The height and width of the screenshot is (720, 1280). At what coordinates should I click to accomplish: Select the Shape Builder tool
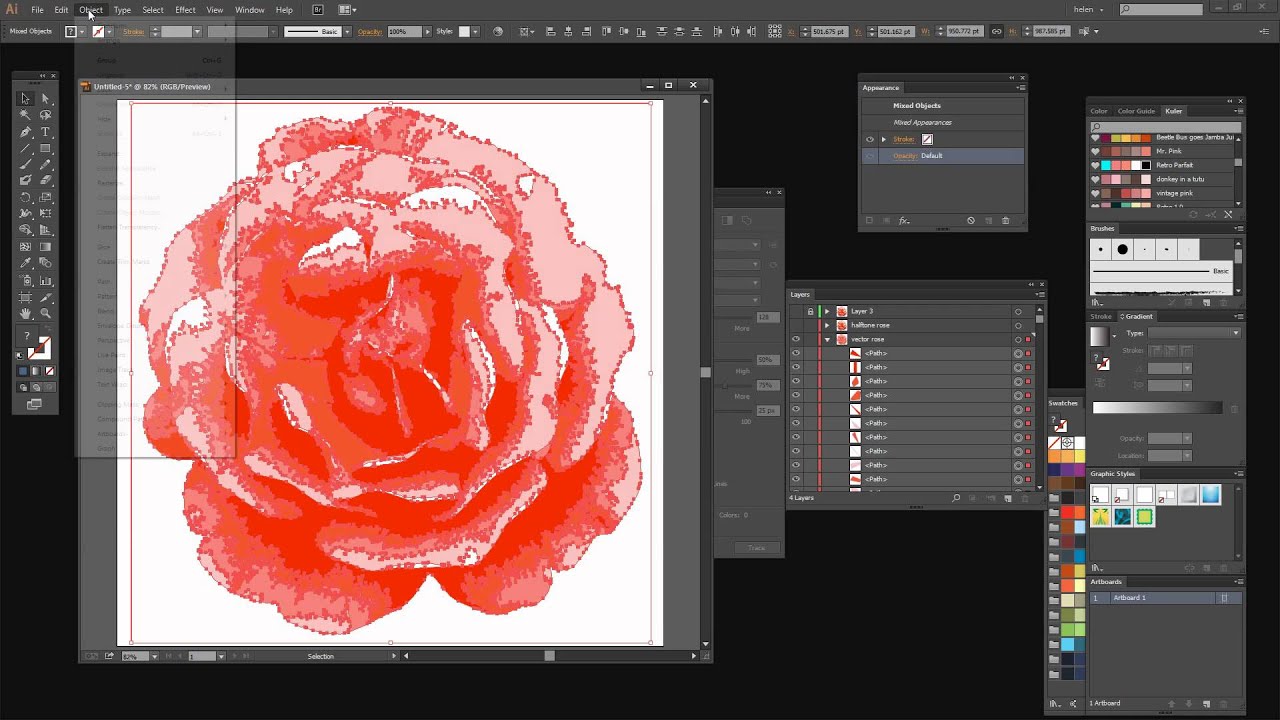click(x=25, y=230)
